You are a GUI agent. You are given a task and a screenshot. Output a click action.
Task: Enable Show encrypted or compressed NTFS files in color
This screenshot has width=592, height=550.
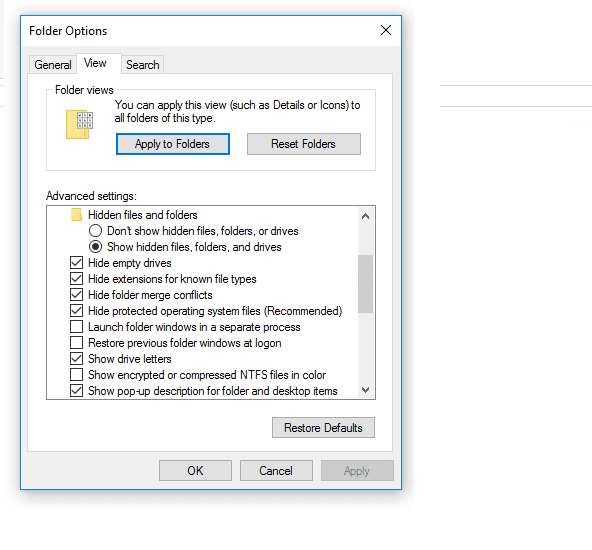(77, 375)
